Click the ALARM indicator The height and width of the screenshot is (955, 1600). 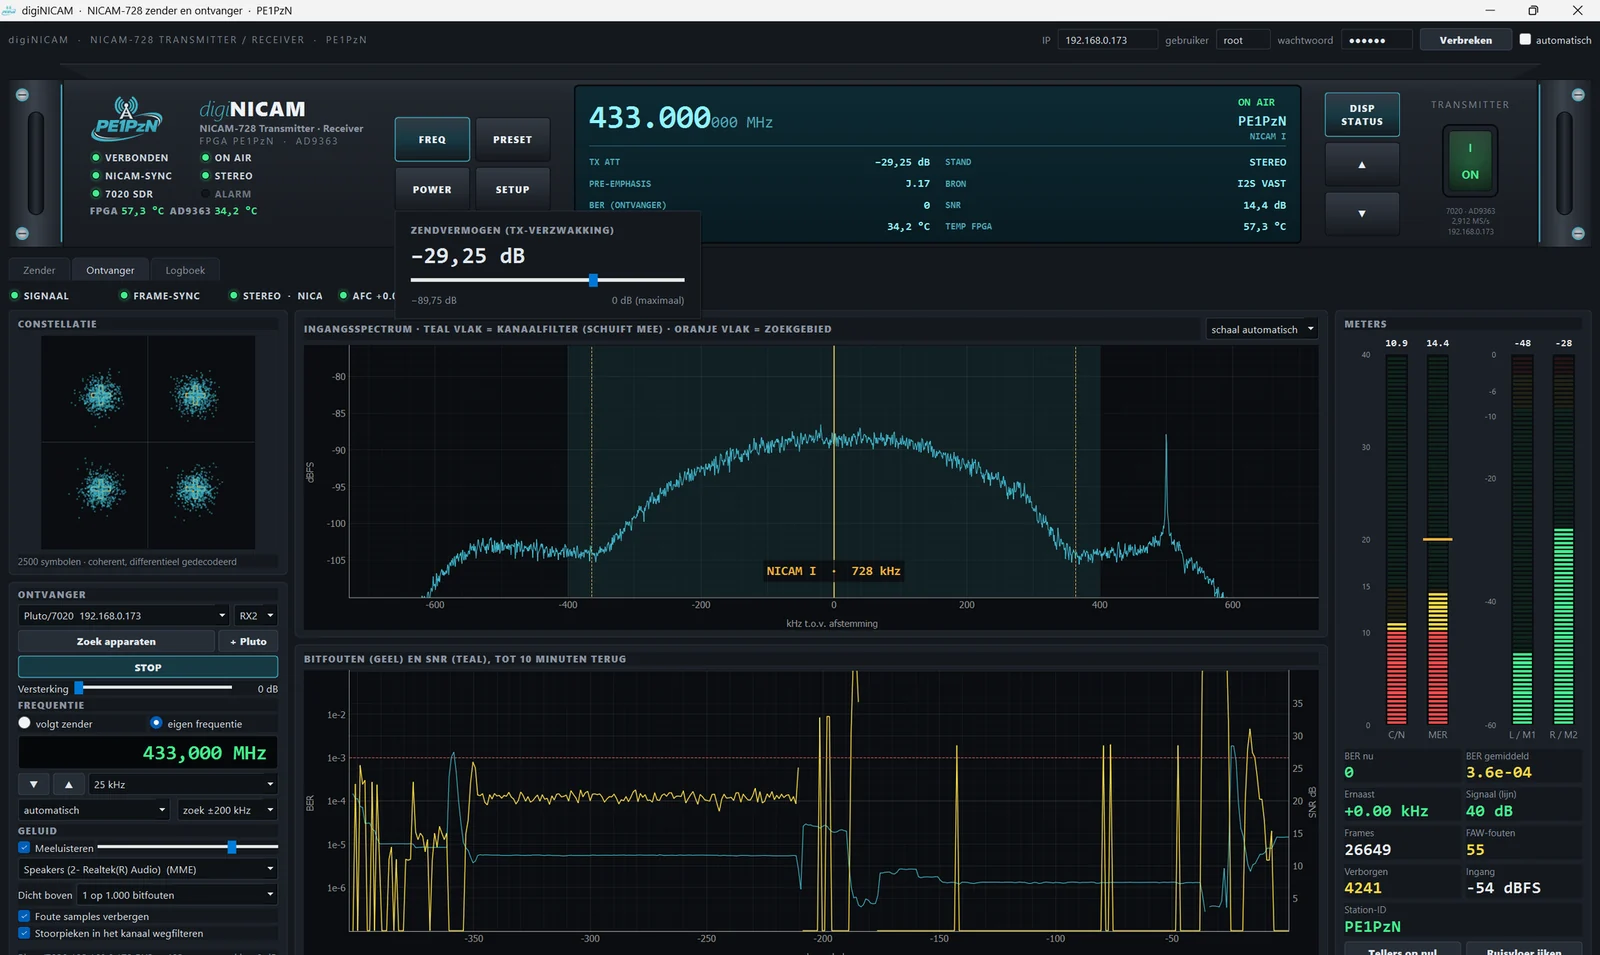pyautogui.click(x=206, y=194)
